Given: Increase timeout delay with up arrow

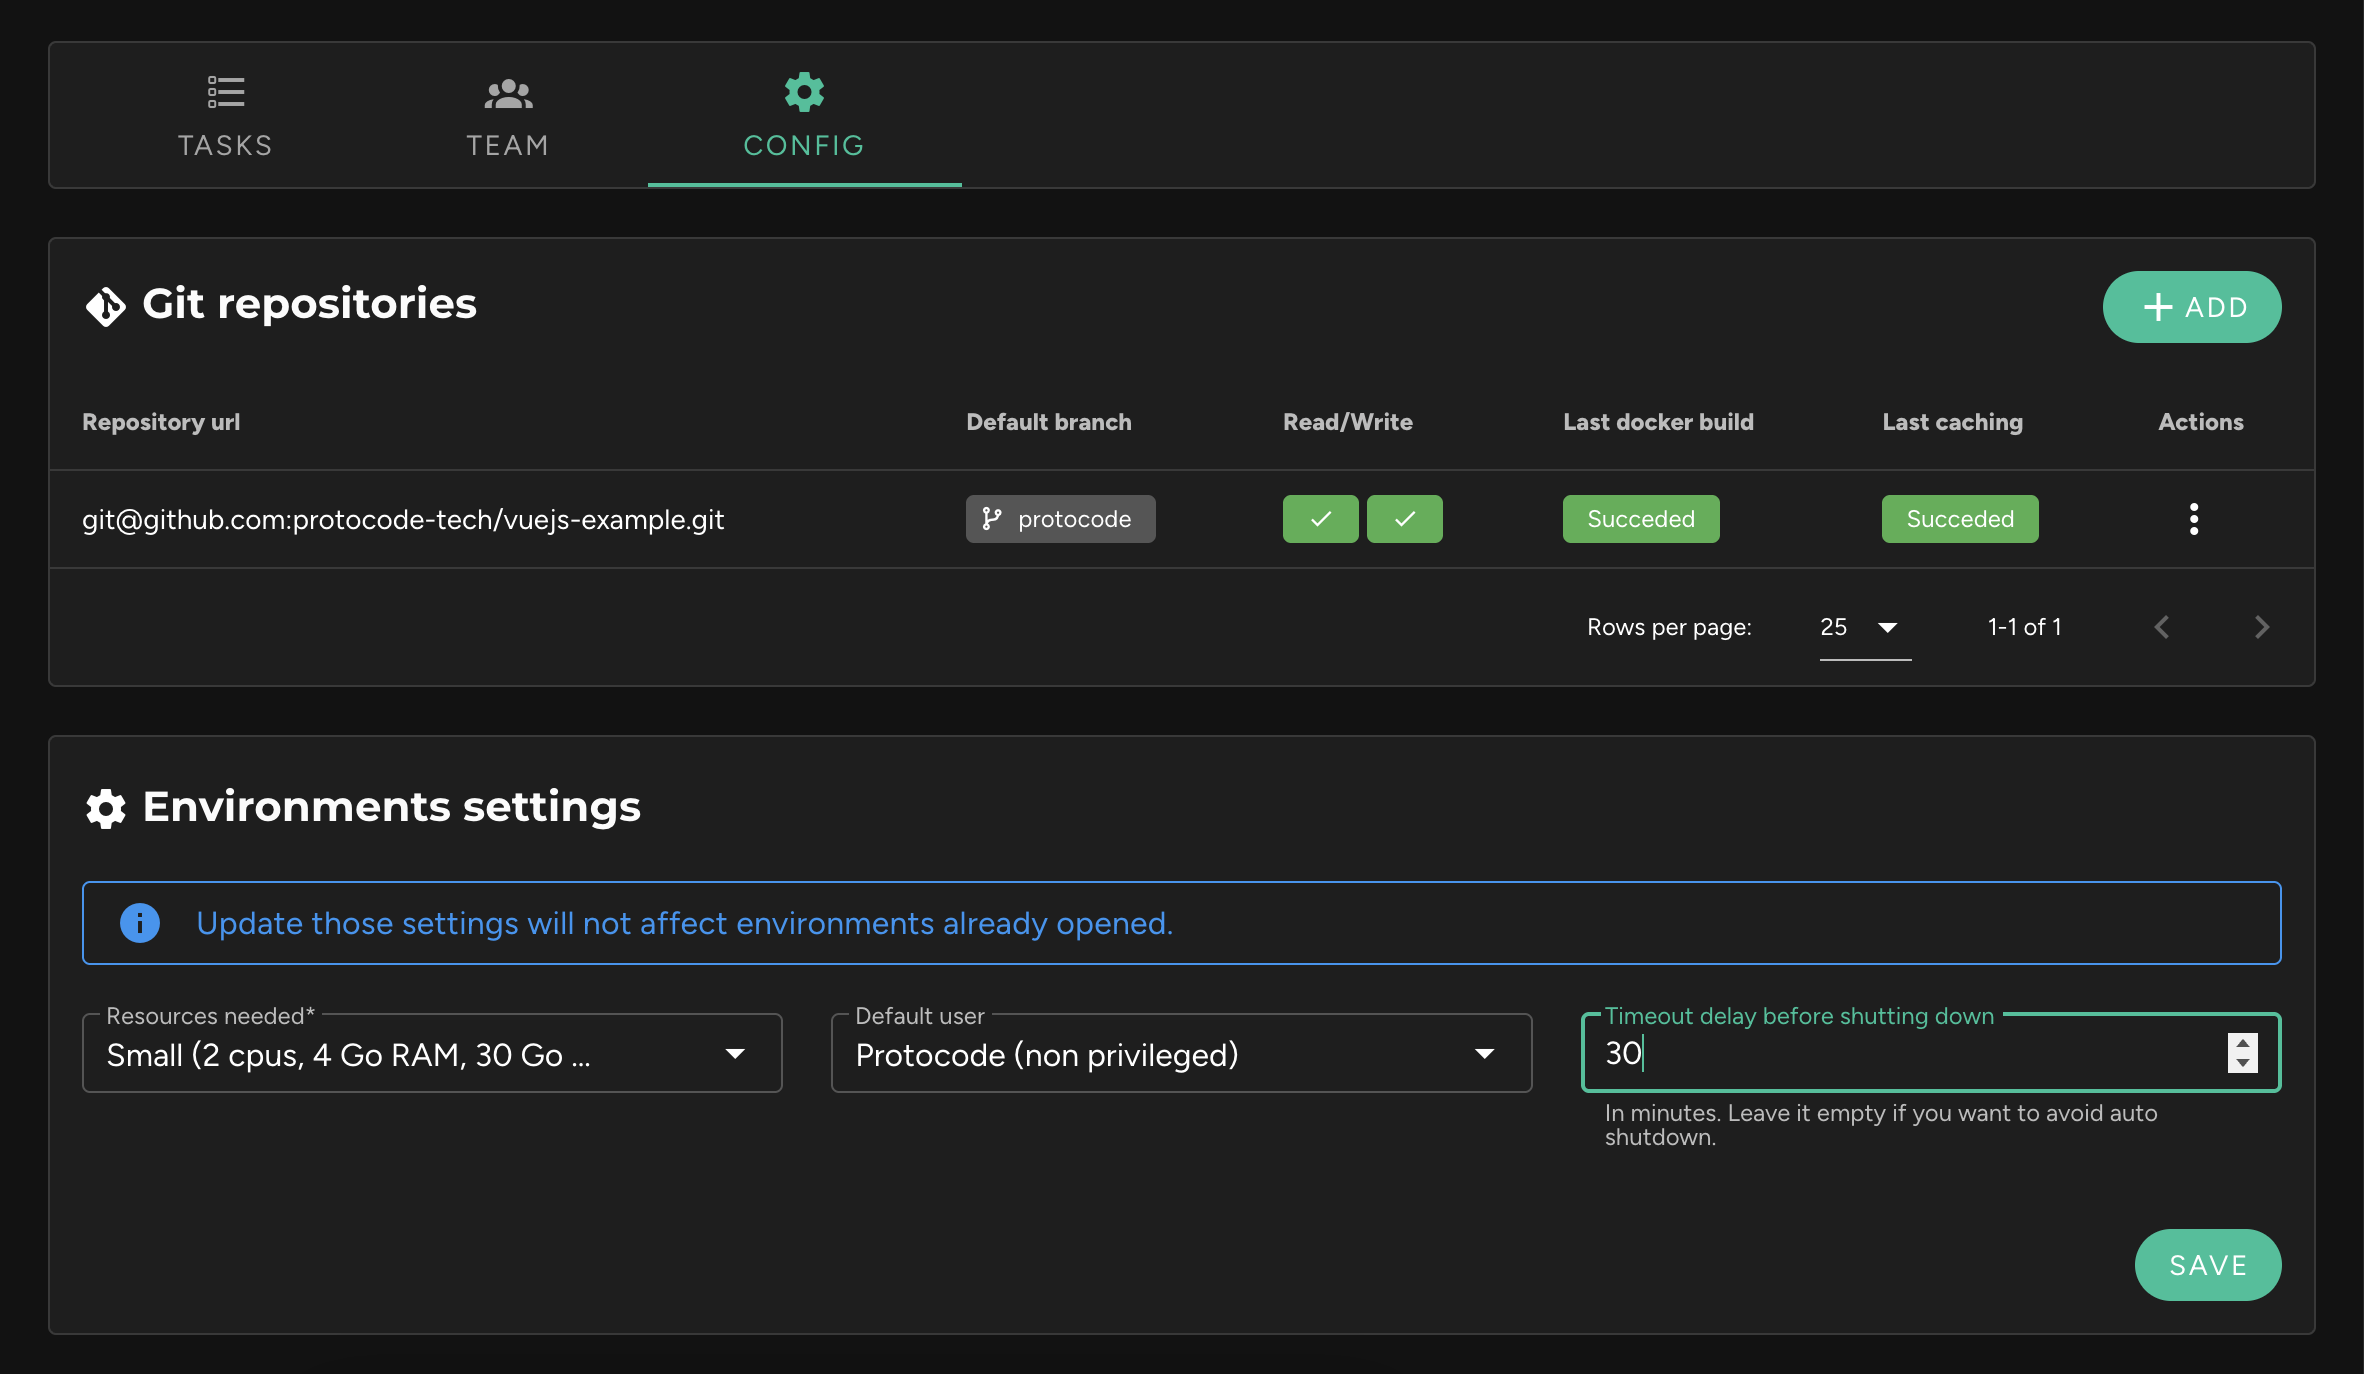Looking at the screenshot, I should coord(2243,1043).
